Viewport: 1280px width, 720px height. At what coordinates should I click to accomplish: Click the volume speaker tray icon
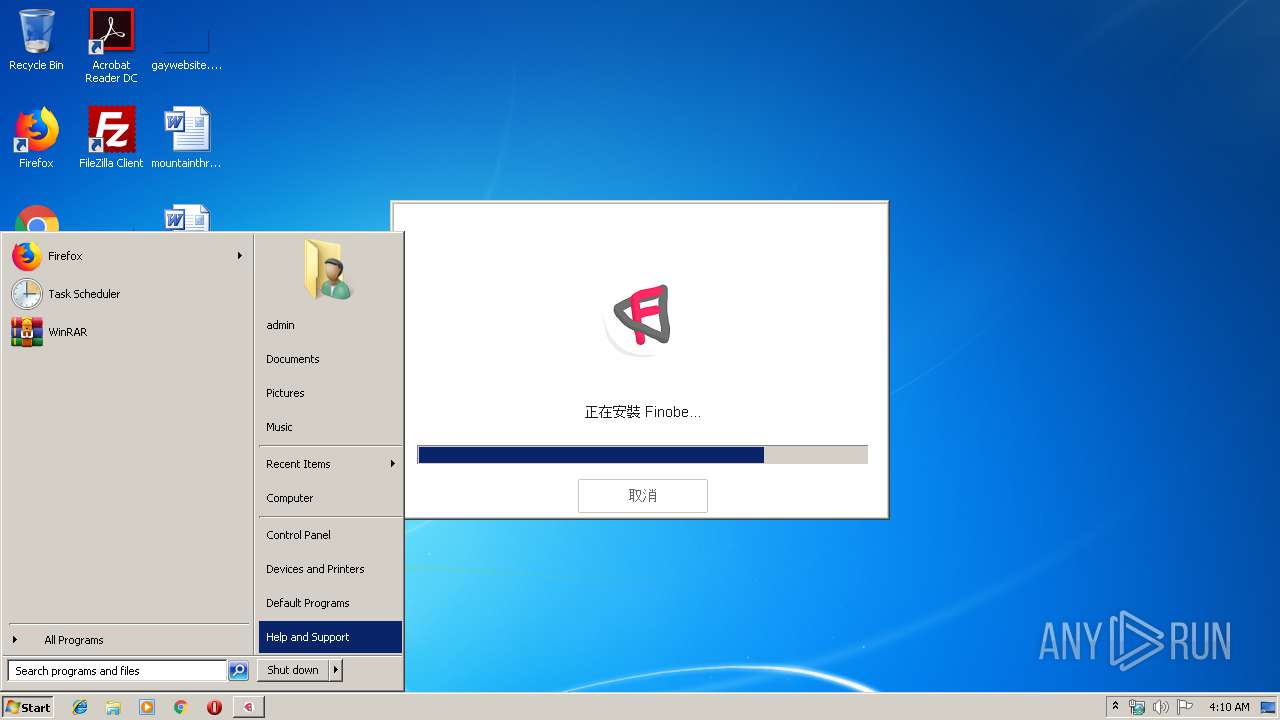[x=1160, y=707]
